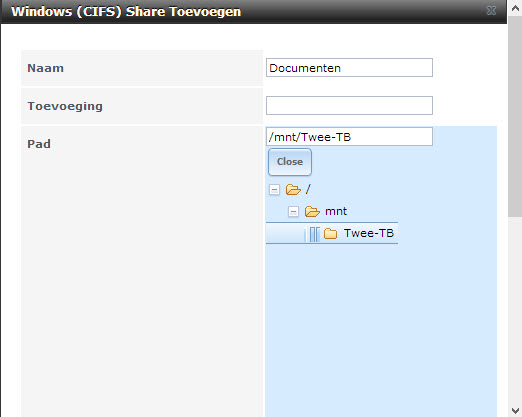Click the Windows (CIFS) Share Toevoegen title bar
The image size is (522, 417).
point(253,12)
